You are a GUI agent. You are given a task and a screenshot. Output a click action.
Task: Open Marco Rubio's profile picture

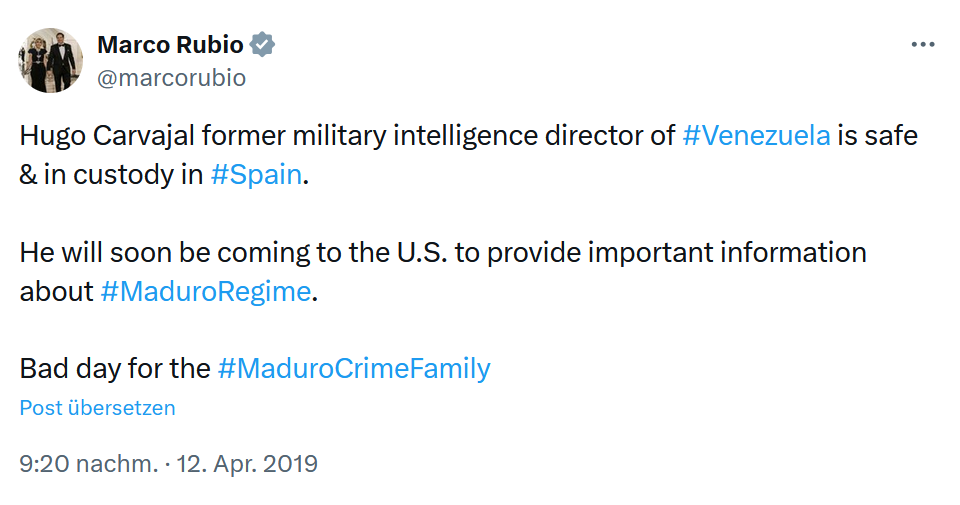click(50, 61)
